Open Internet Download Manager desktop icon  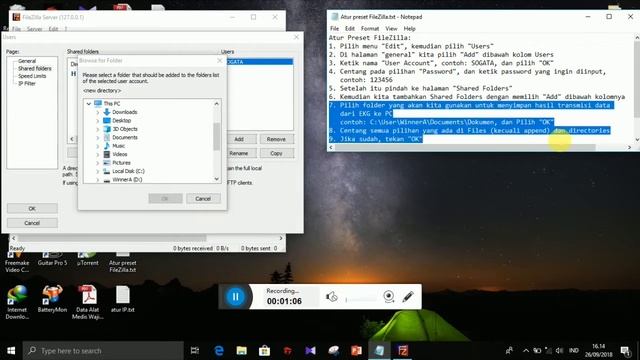(17, 302)
